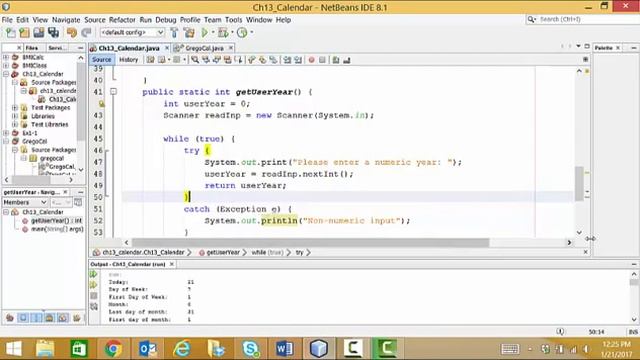Image resolution: width=640 pixels, height=360 pixels.
Task: Close the Ch13_Calendar.java tab
Action: [167, 48]
